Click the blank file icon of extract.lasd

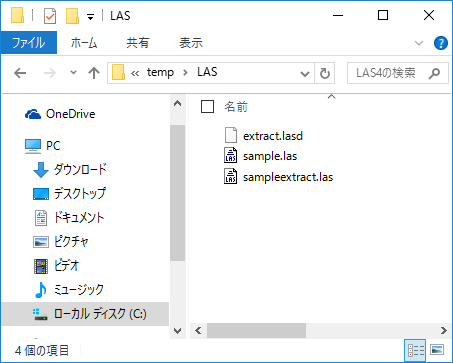pyautogui.click(x=231, y=135)
